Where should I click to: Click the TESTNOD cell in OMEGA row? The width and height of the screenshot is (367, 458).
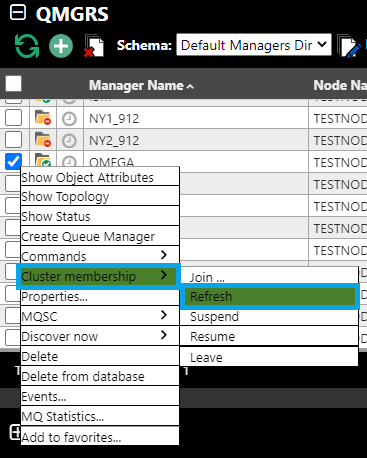[338, 162]
